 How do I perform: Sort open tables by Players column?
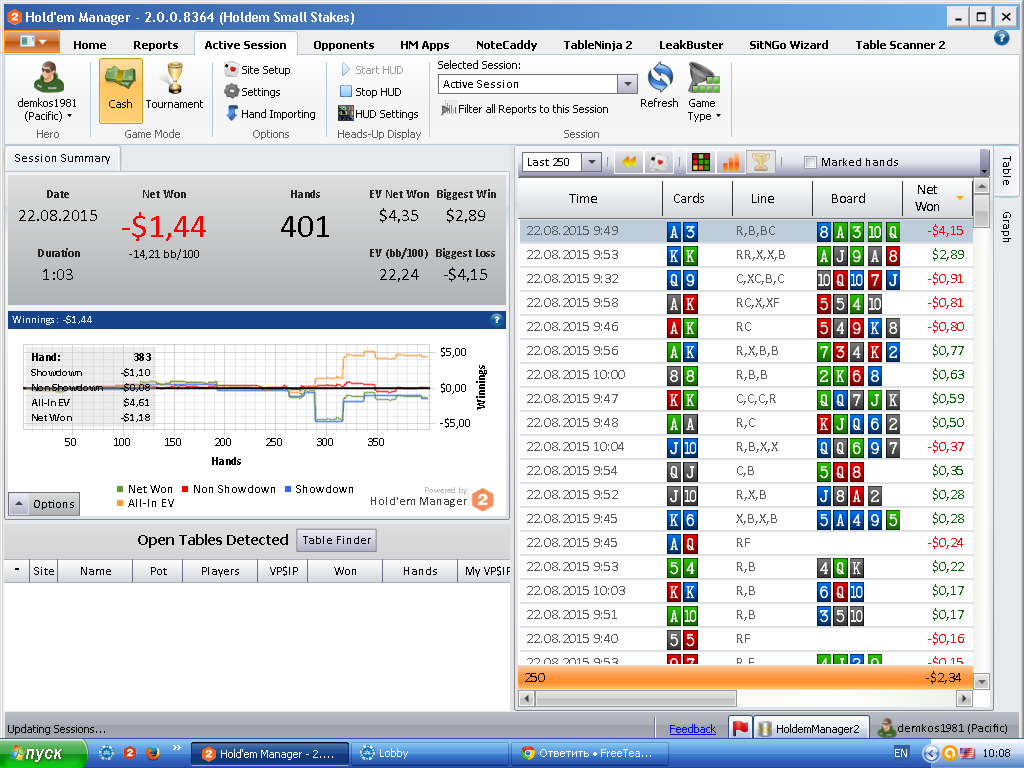pos(220,571)
